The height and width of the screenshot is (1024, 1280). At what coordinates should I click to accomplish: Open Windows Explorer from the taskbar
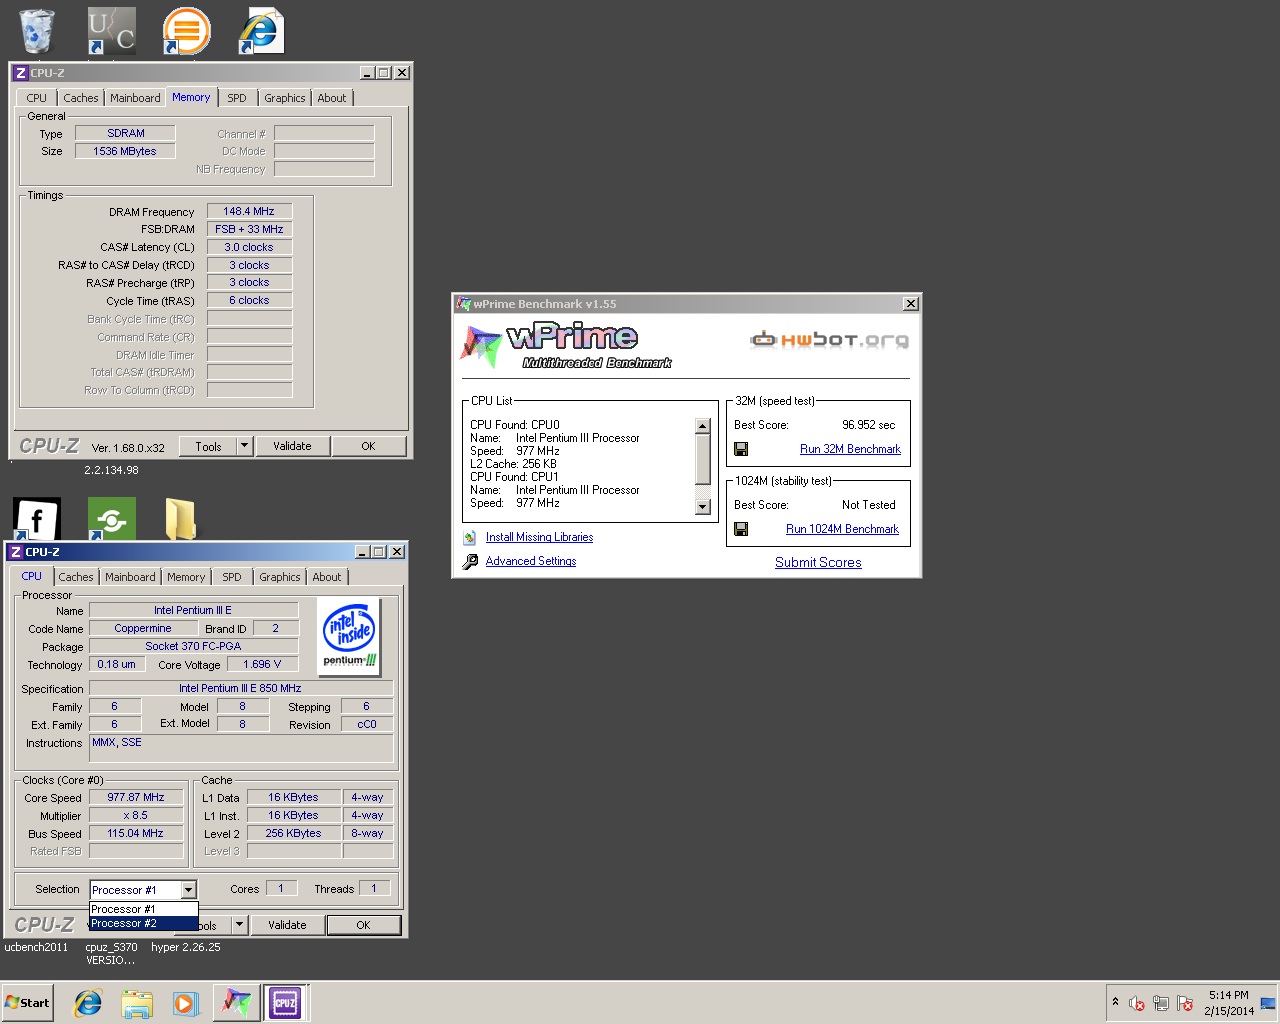tap(137, 1003)
